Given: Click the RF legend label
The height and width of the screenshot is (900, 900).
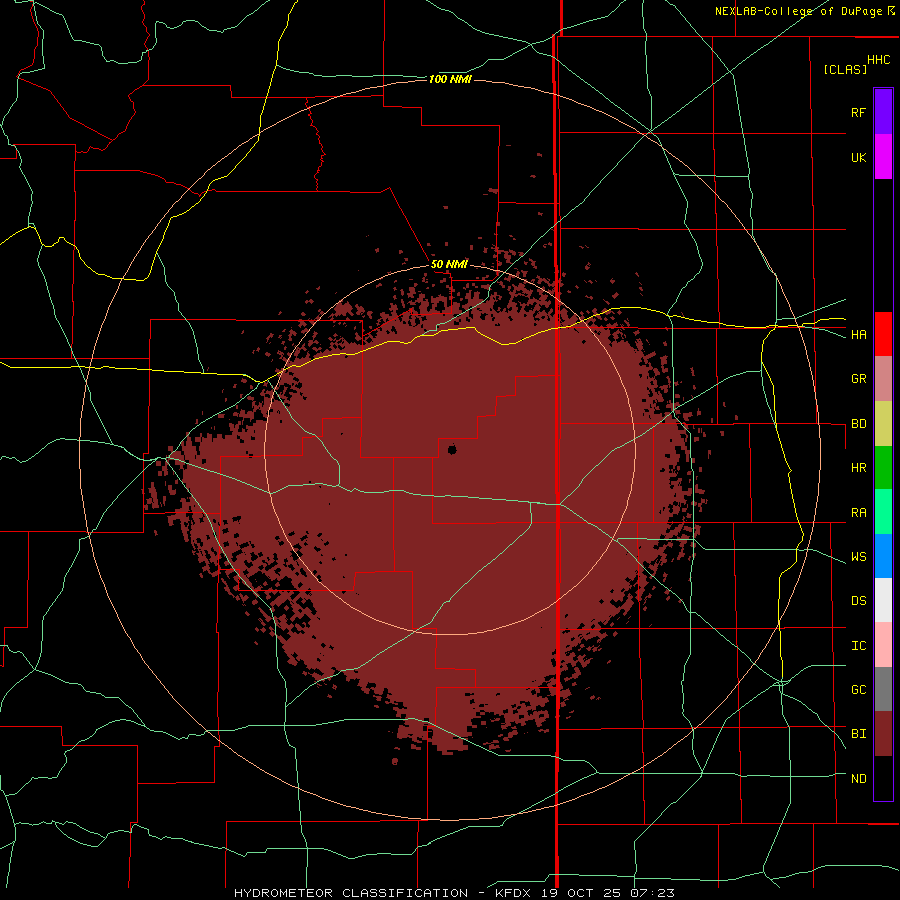Looking at the screenshot, I should pos(858,113).
